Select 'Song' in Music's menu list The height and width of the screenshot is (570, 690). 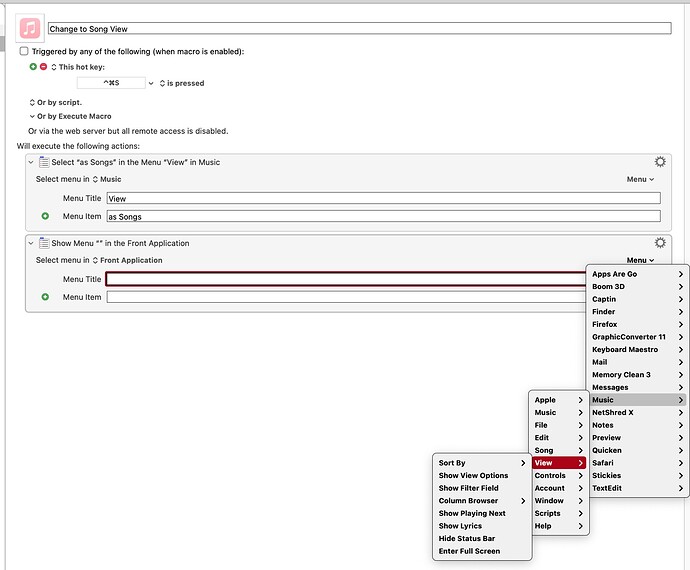558,450
